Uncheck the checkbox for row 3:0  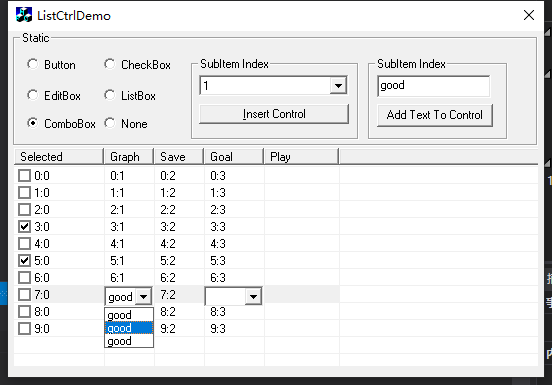pos(24,227)
